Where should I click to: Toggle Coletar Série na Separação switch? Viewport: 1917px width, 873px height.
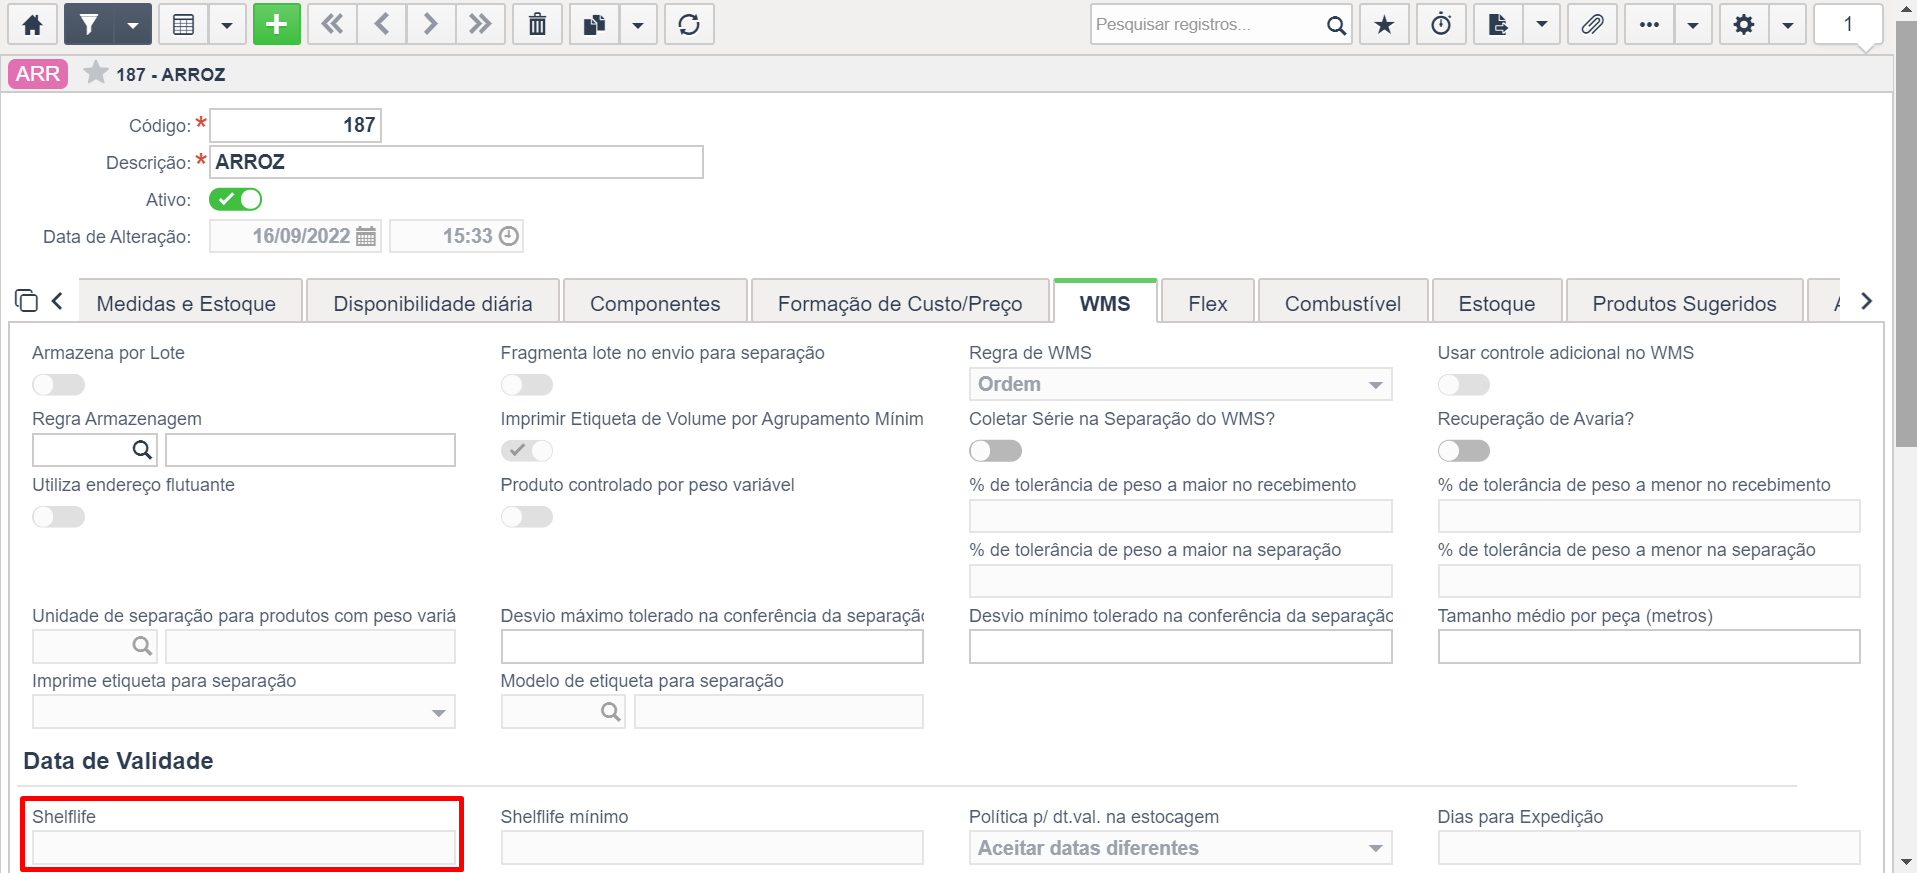pyautogui.click(x=995, y=451)
